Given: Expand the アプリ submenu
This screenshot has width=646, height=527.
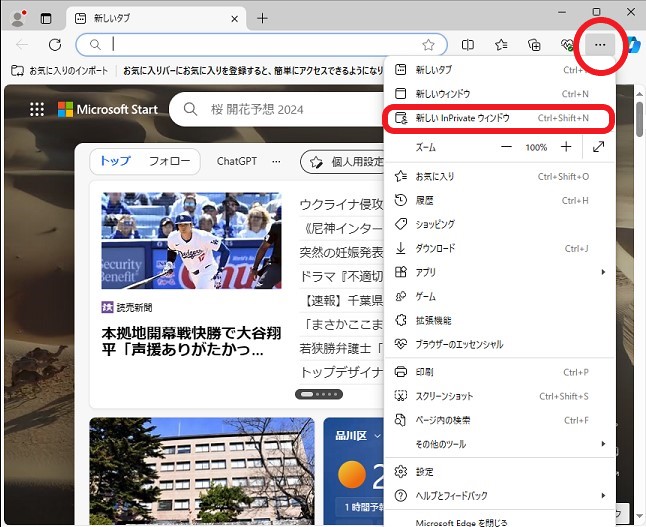Looking at the screenshot, I should (499, 272).
